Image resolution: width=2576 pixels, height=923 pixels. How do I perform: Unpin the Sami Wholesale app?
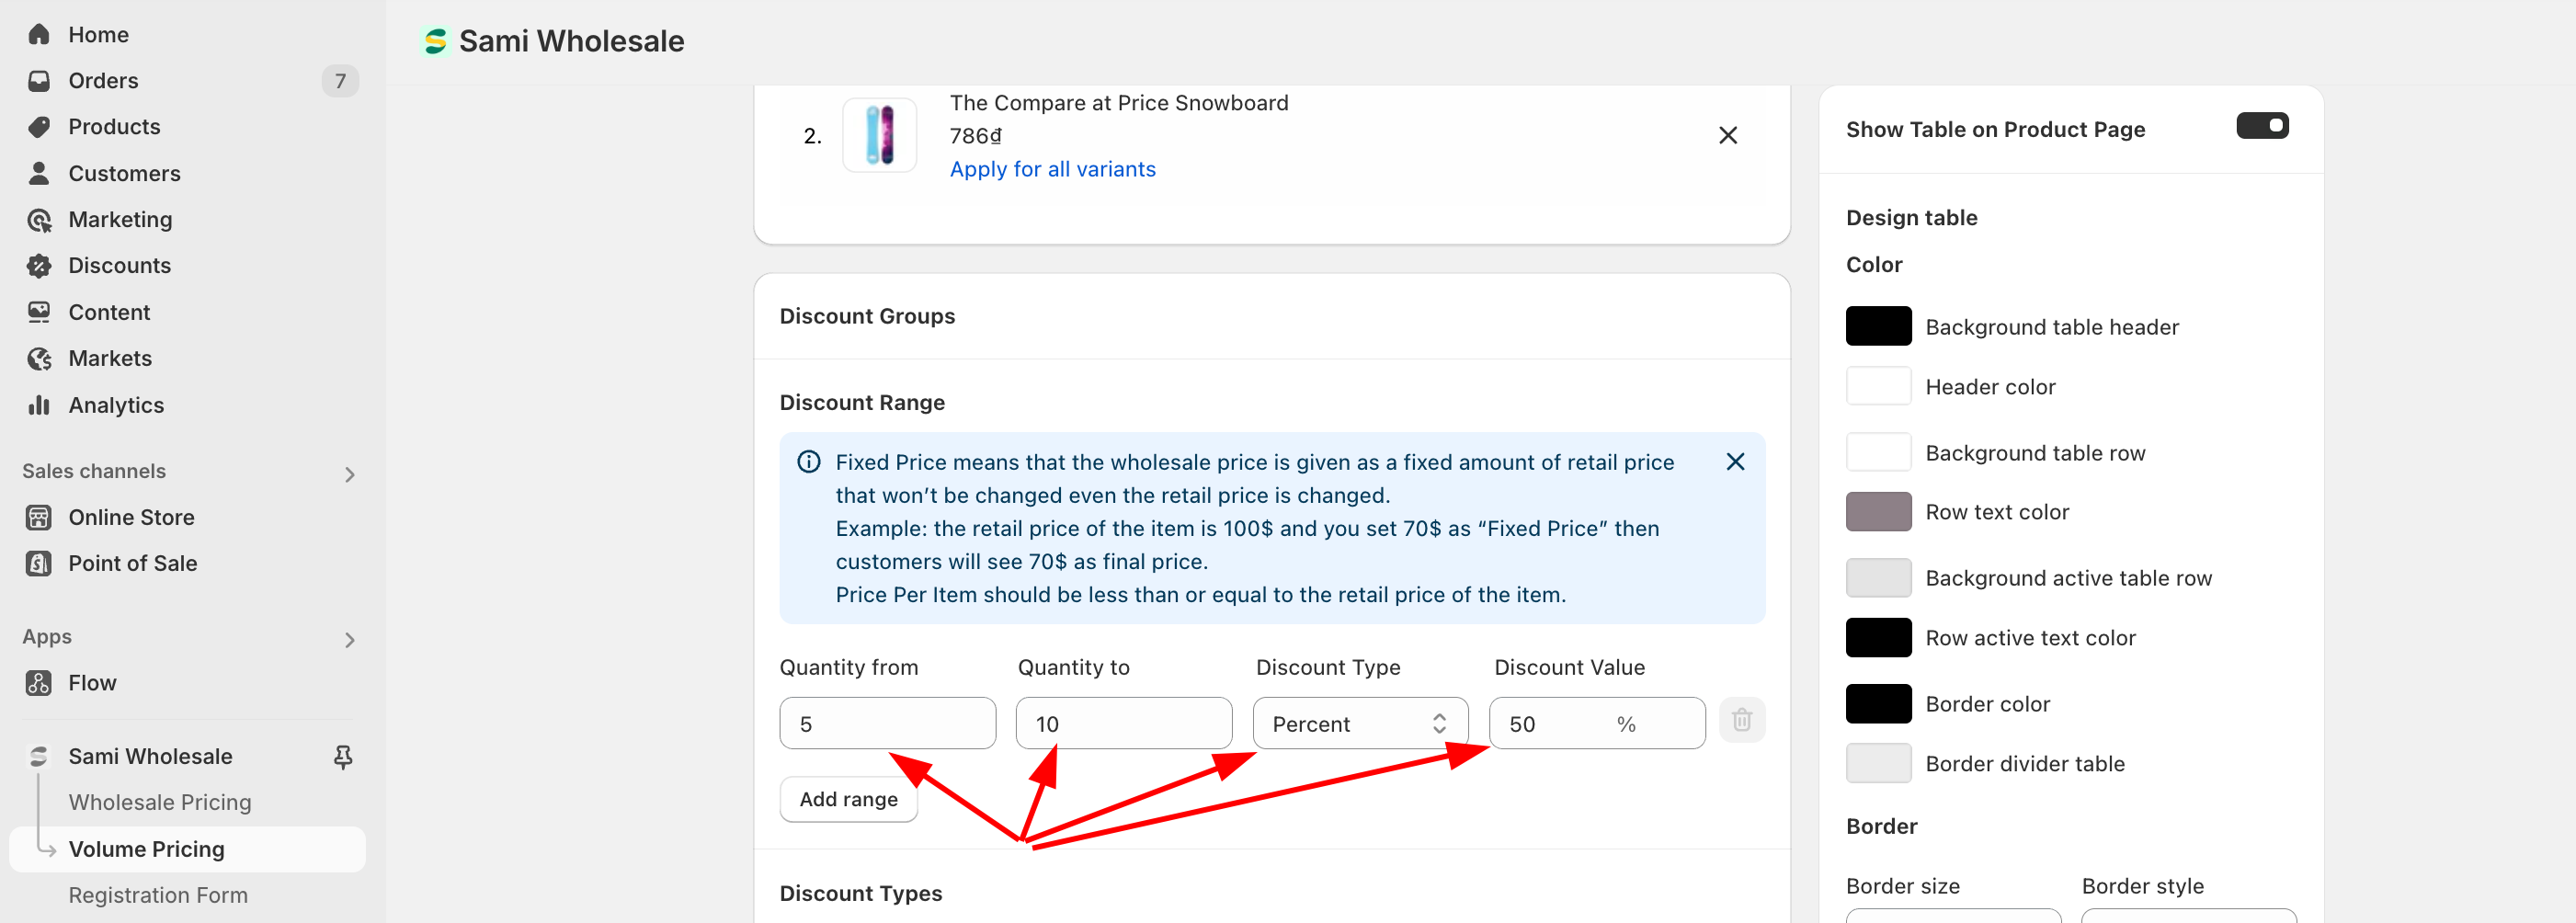click(343, 757)
